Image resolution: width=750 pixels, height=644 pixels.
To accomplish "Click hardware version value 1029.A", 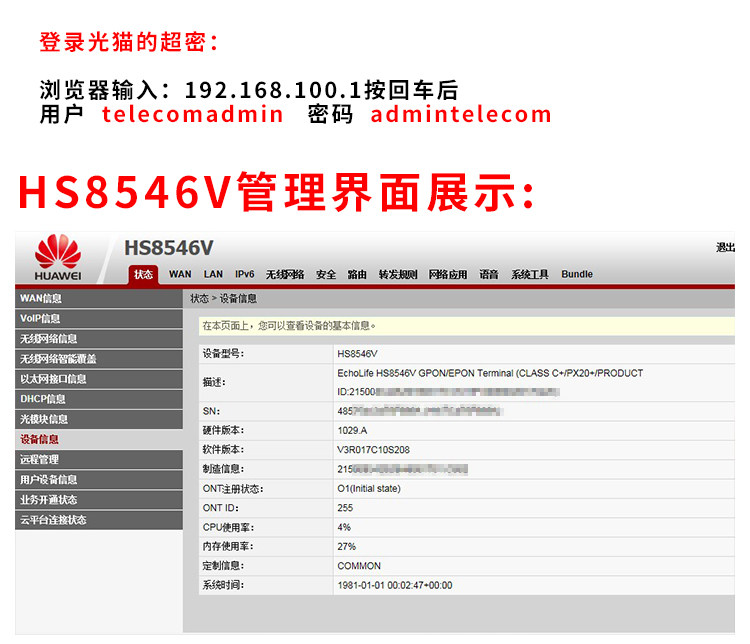I will [x=352, y=430].
